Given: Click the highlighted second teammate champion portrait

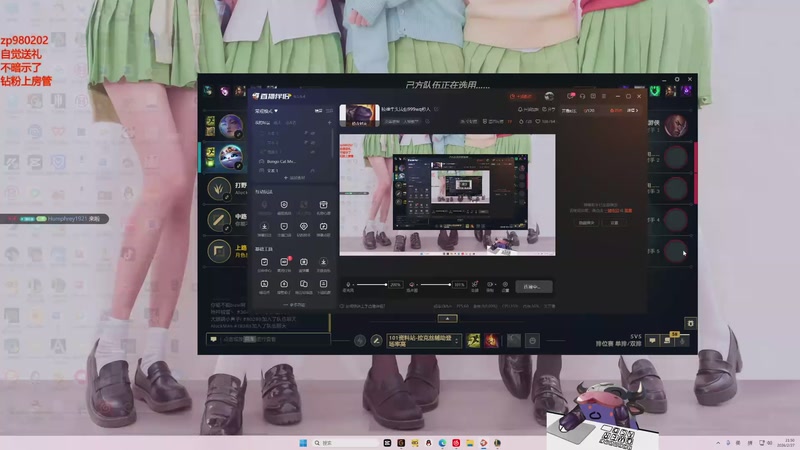Looking at the screenshot, I should (x=231, y=157).
